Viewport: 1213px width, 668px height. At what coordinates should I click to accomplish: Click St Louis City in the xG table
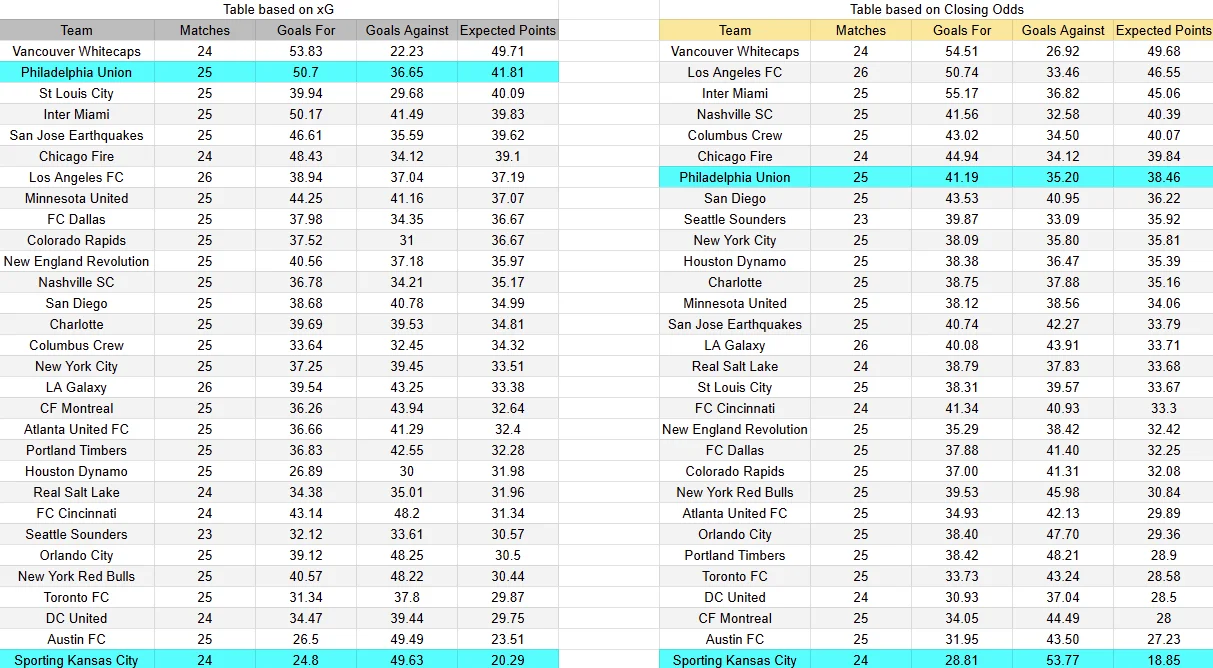click(77, 93)
